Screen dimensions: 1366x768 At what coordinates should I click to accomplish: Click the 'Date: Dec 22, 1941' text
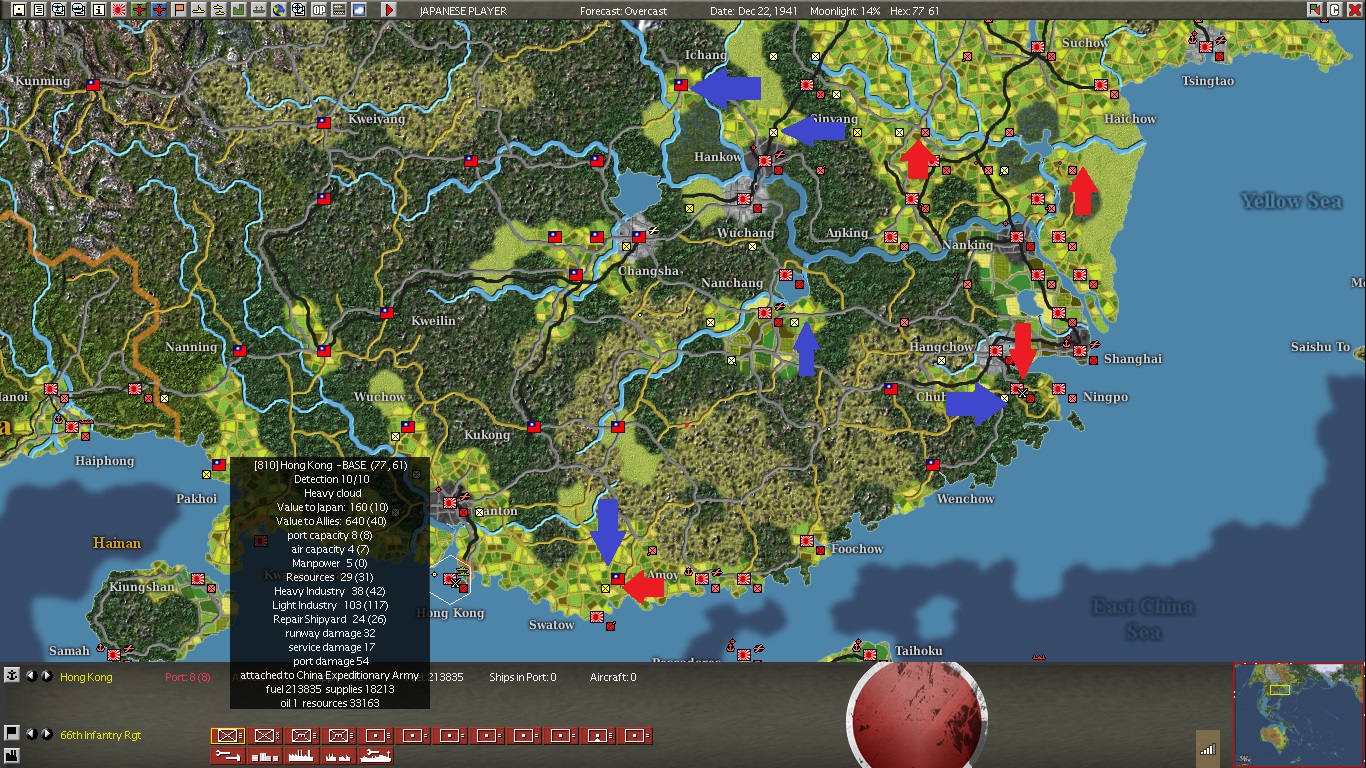point(754,11)
